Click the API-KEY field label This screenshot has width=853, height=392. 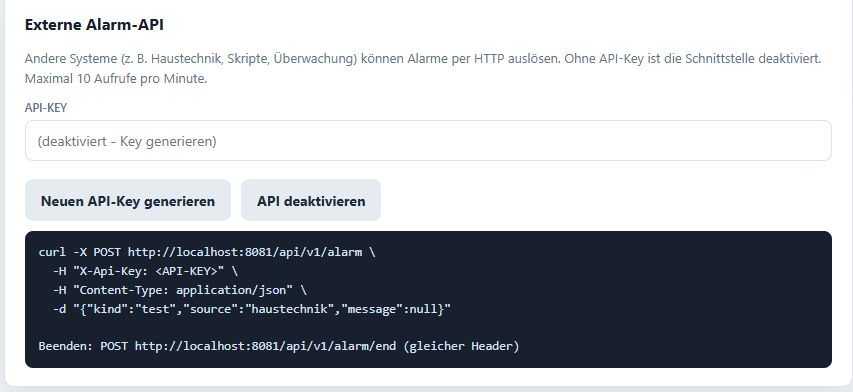click(46, 108)
